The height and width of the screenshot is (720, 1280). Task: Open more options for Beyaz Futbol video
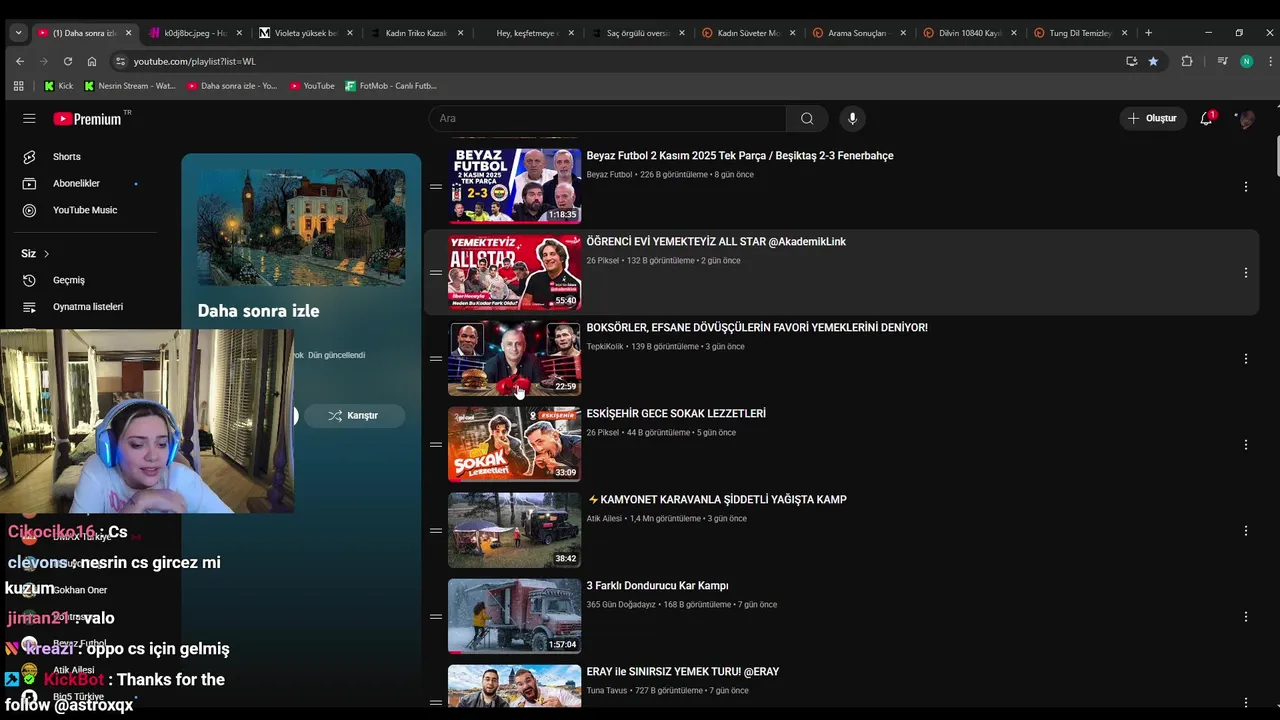click(1246, 187)
